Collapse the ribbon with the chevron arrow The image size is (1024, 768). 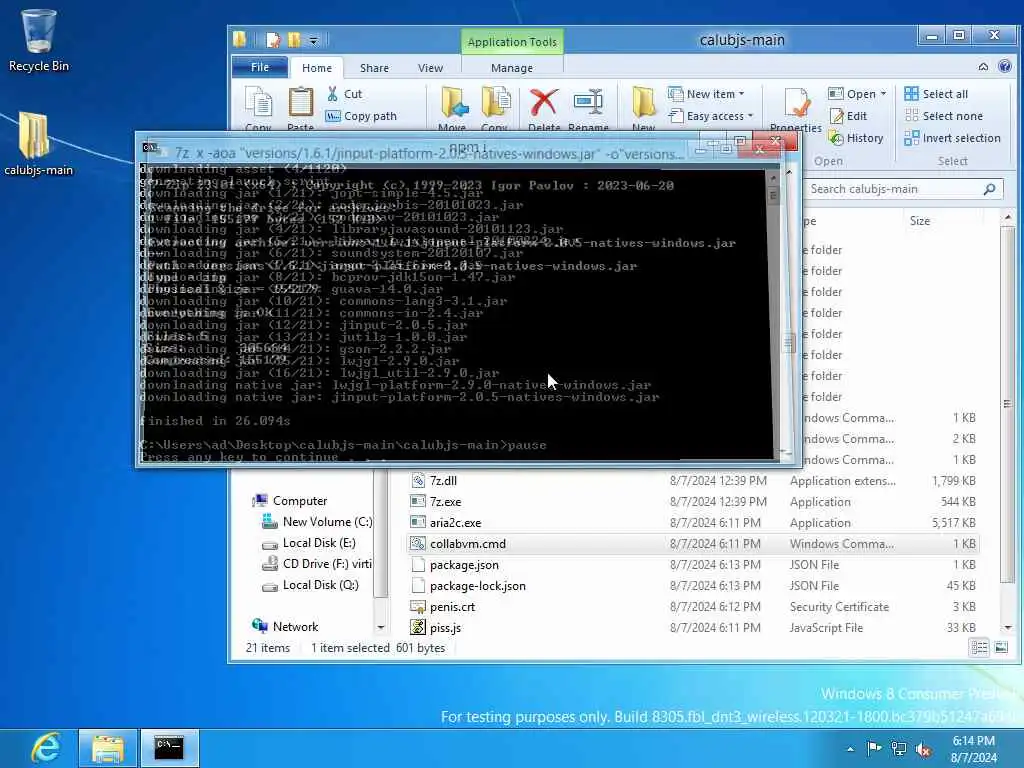point(984,67)
